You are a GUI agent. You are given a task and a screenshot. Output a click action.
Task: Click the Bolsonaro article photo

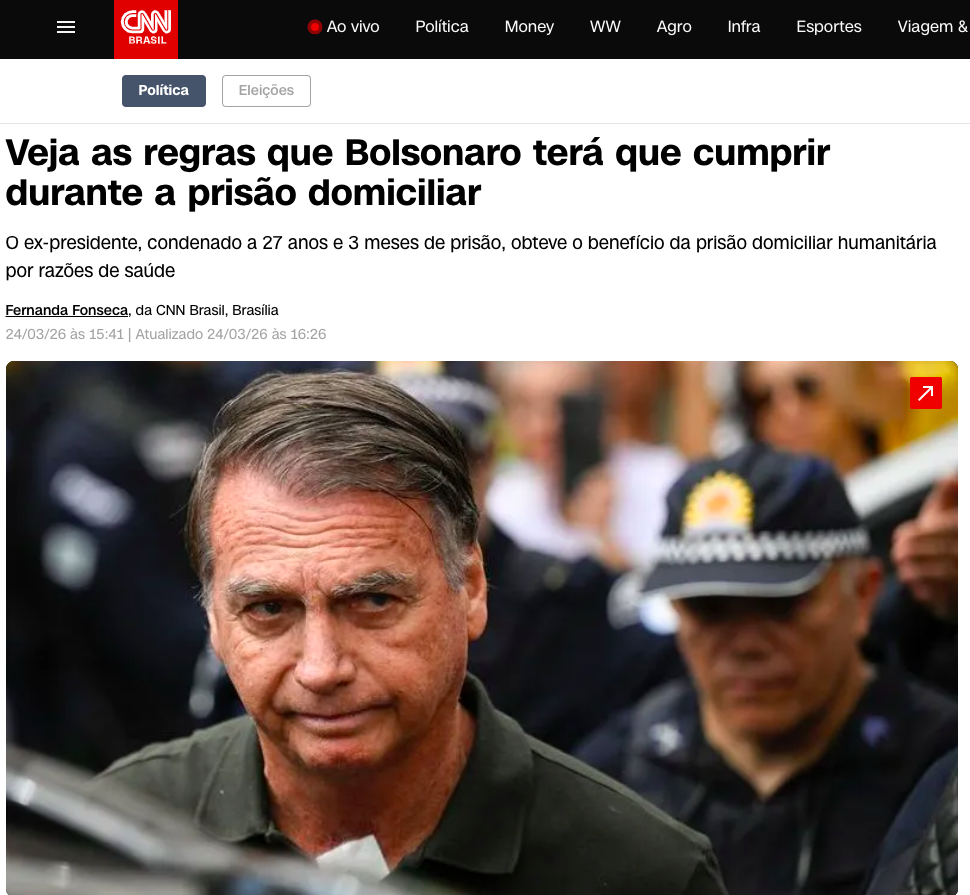tap(482, 628)
